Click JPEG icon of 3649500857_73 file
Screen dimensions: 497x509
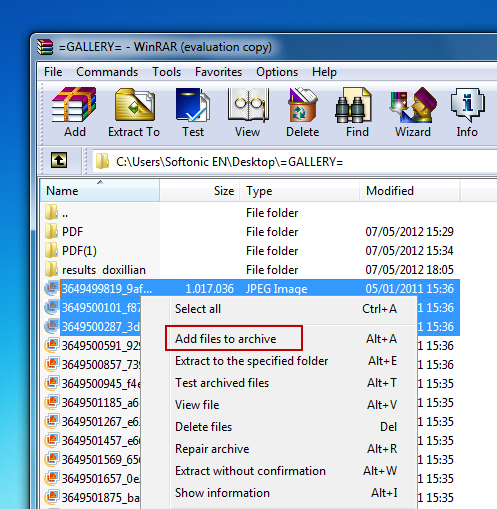click(x=52, y=364)
